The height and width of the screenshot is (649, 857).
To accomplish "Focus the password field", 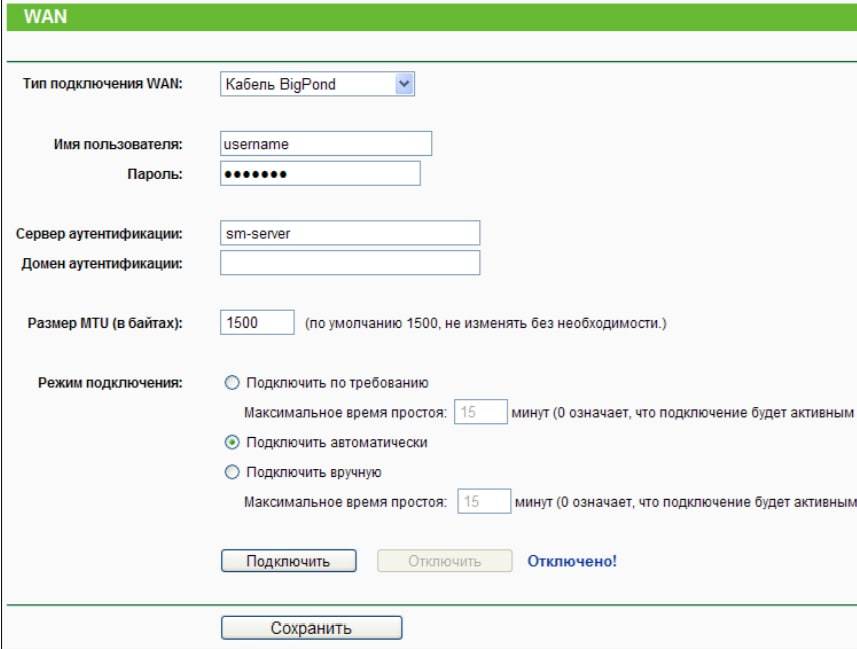I will click(x=320, y=175).
